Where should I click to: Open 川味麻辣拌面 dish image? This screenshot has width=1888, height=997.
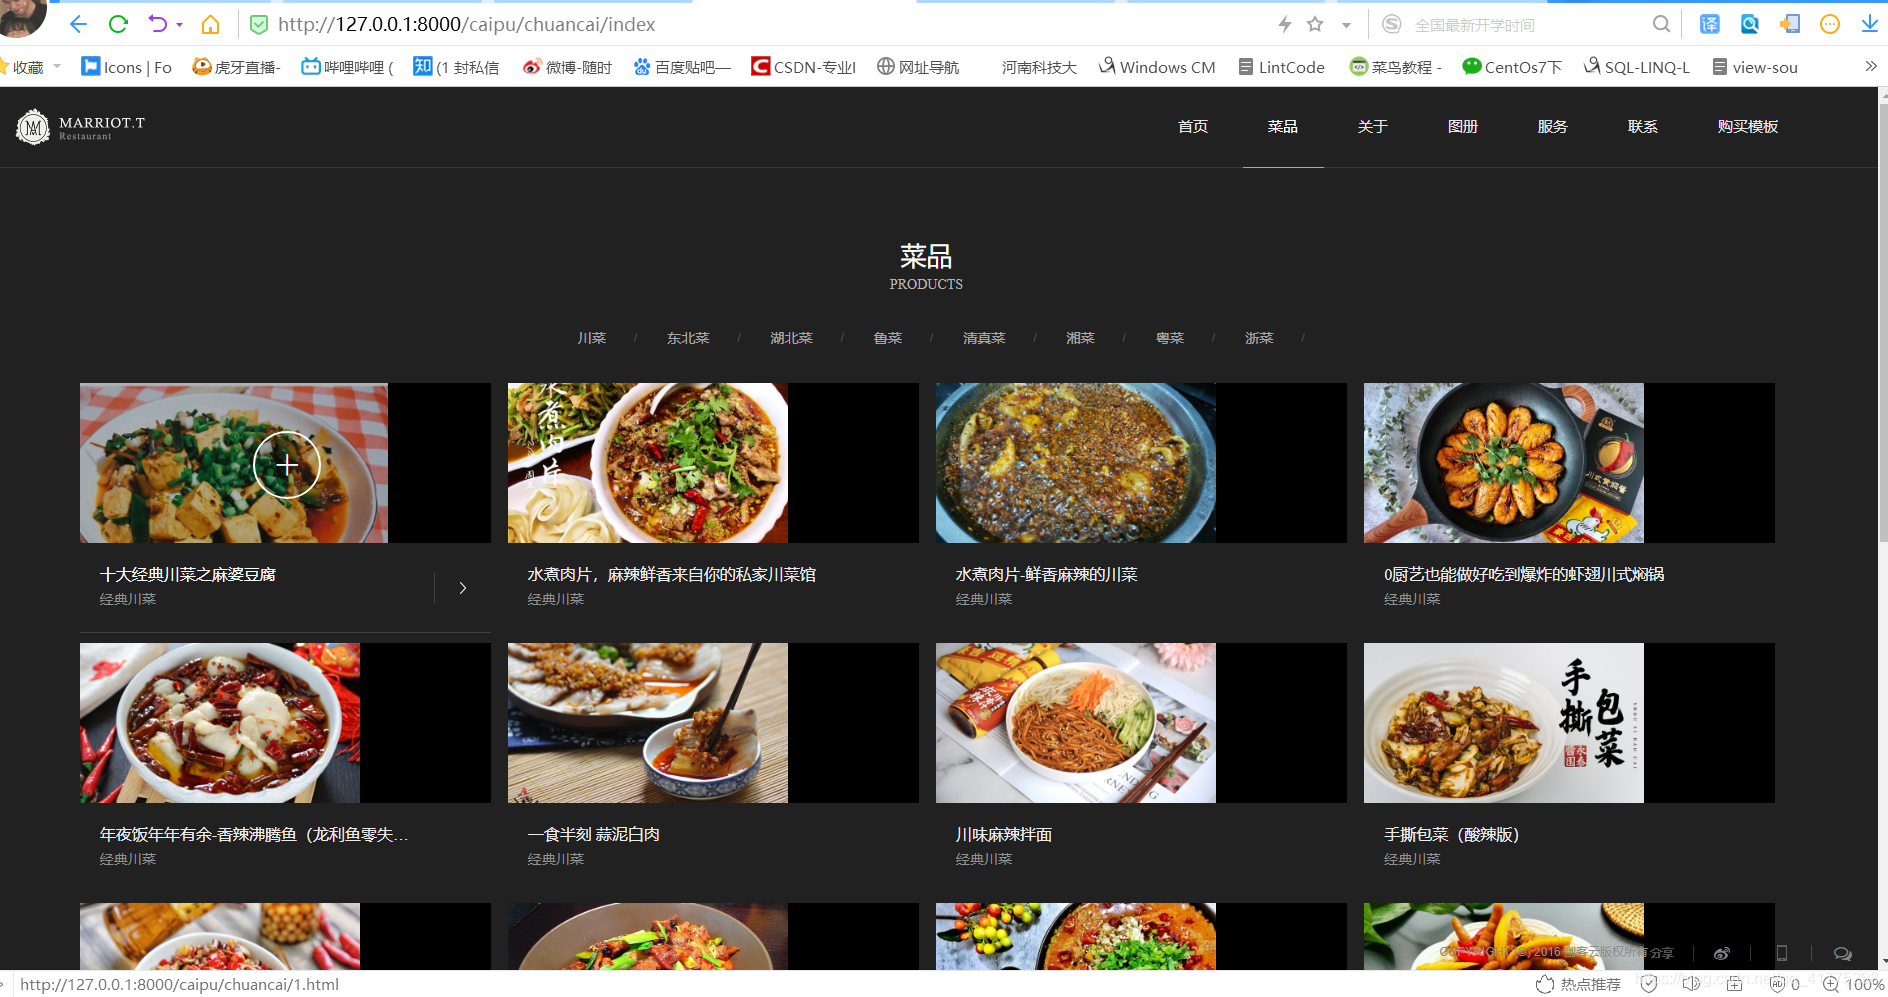(x=1076, y=723)
